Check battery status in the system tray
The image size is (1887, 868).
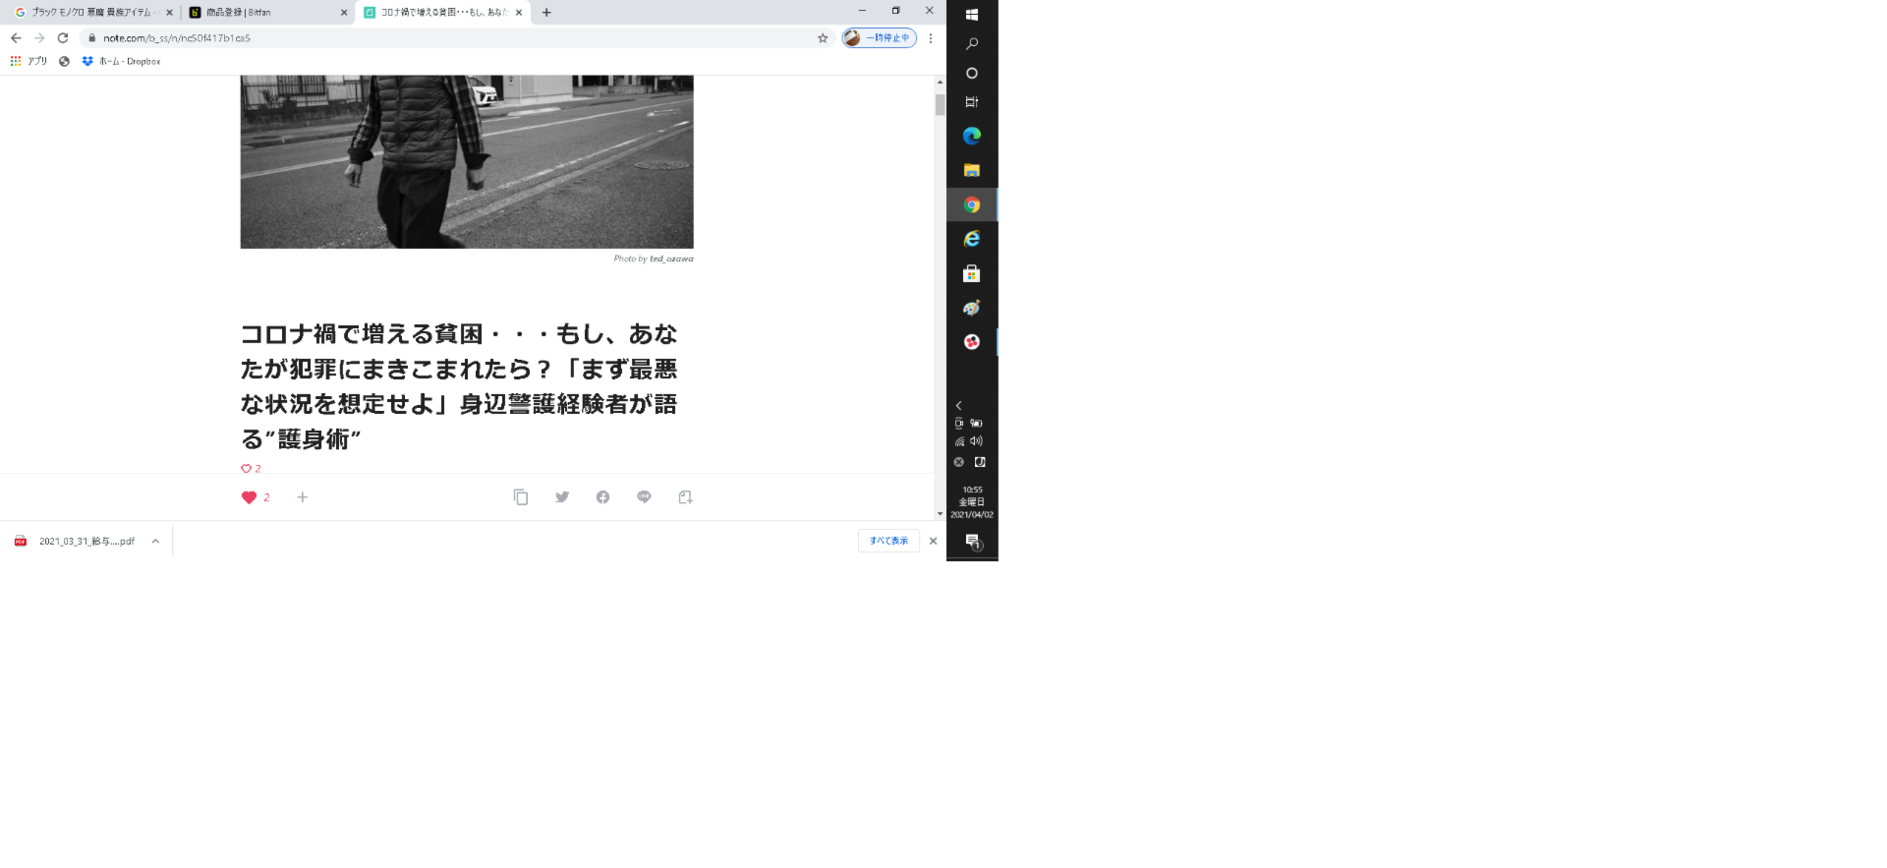977,423
